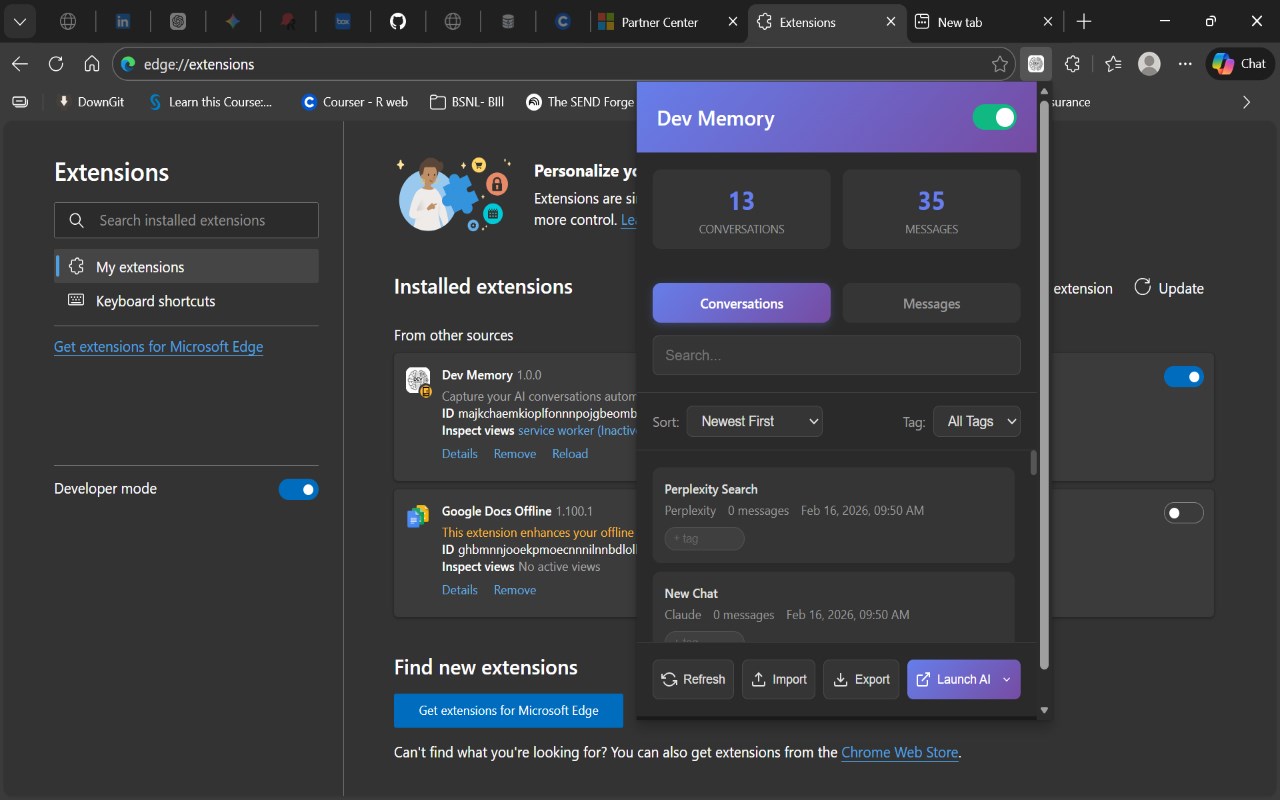
Task: Disable the Dev Memory extension in list
Action: click(1184, 377)
